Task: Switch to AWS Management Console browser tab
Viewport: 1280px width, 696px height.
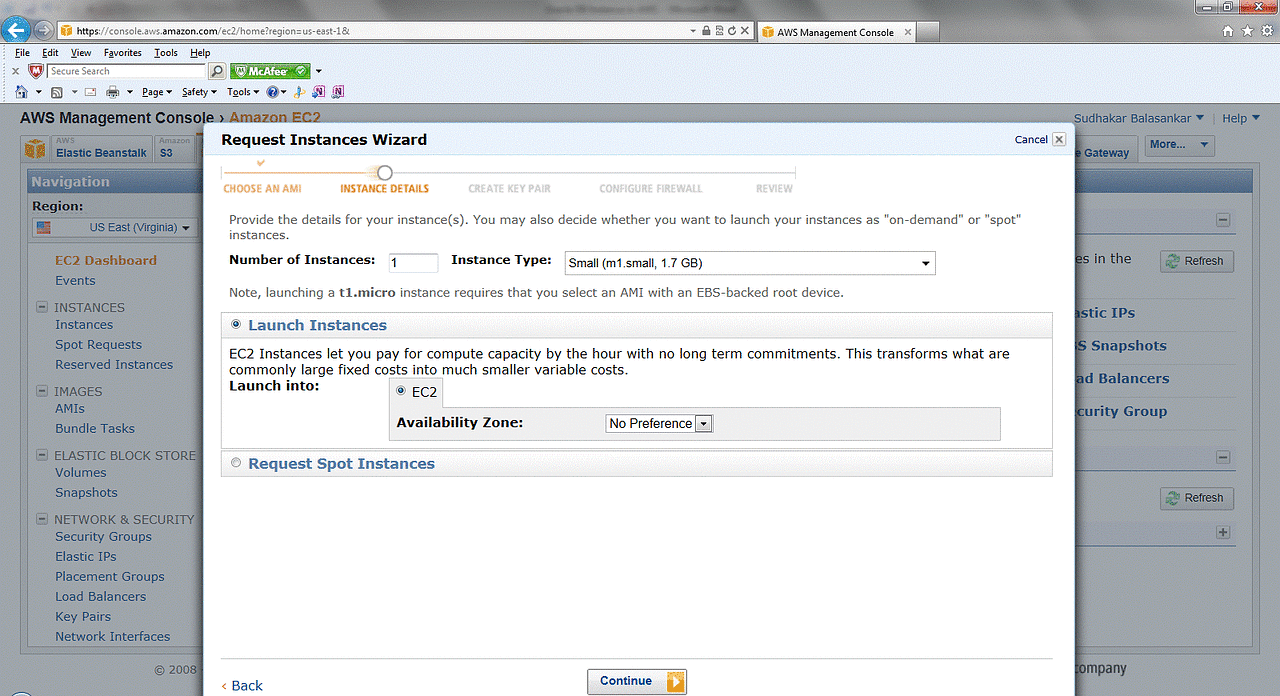Action: pos(835,32)
